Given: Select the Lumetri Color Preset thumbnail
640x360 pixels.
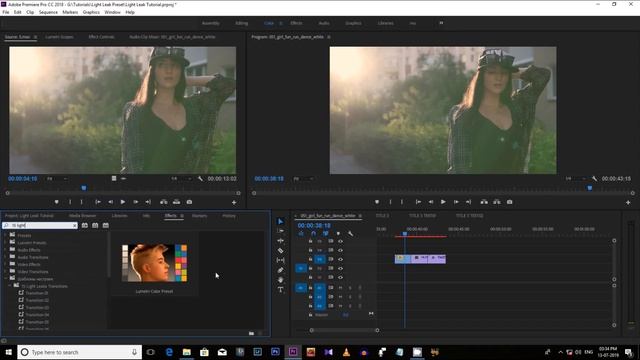Looking at the screenshot, I should pyautogui.click(x=154, y=263).
